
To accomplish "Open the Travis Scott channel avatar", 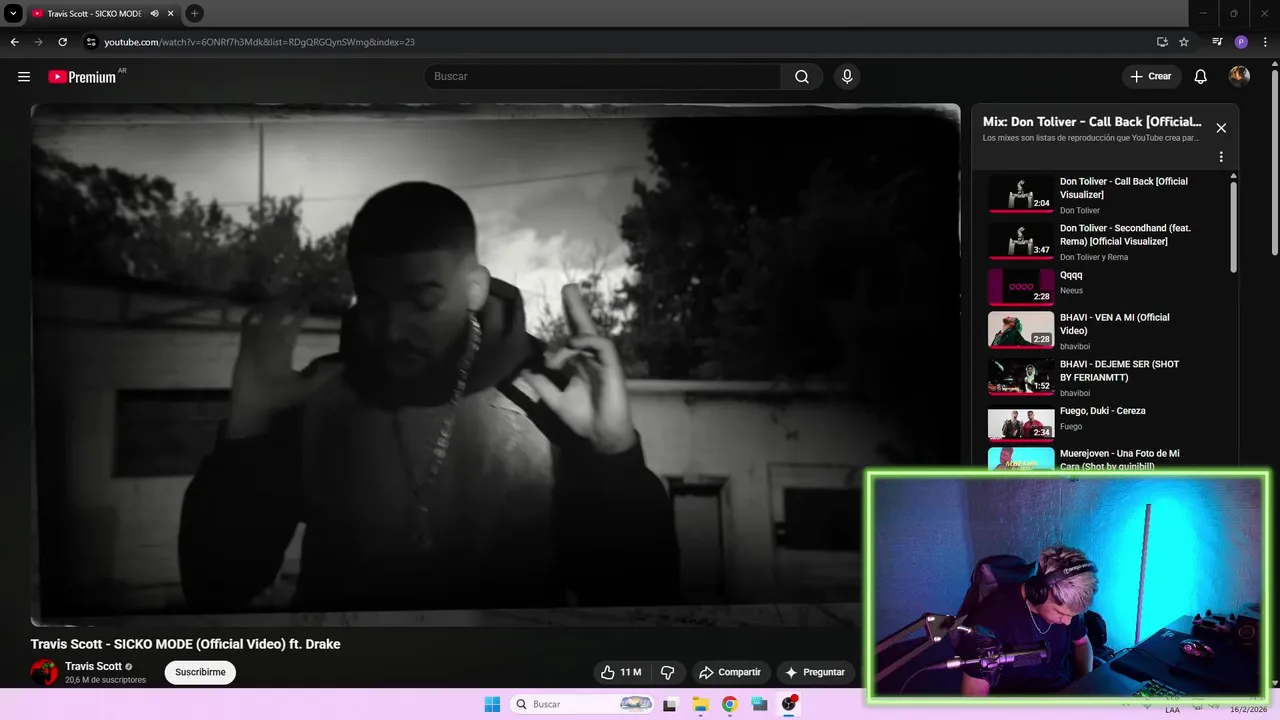I will 44,672.
